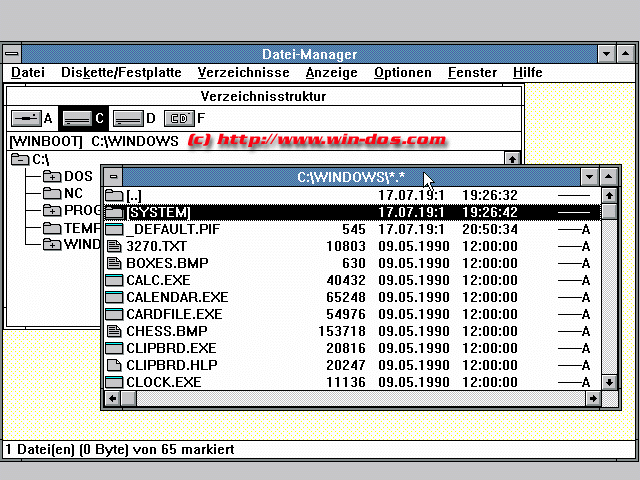Viewport: 640px width, 480px height.
Task: Expand the PROG folder in tree
Action: point(52,211)
